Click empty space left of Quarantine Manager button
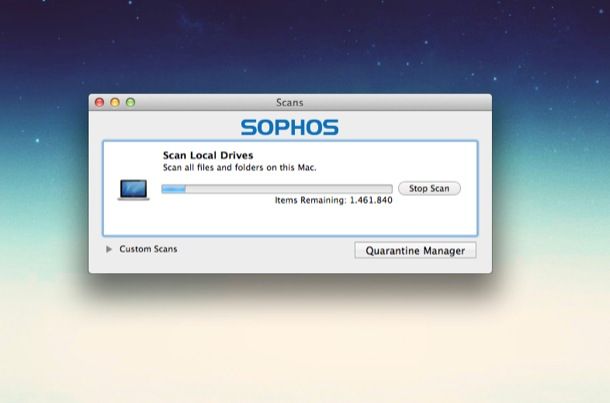This screenshot has height=403, width=610. tap(270, 250)
